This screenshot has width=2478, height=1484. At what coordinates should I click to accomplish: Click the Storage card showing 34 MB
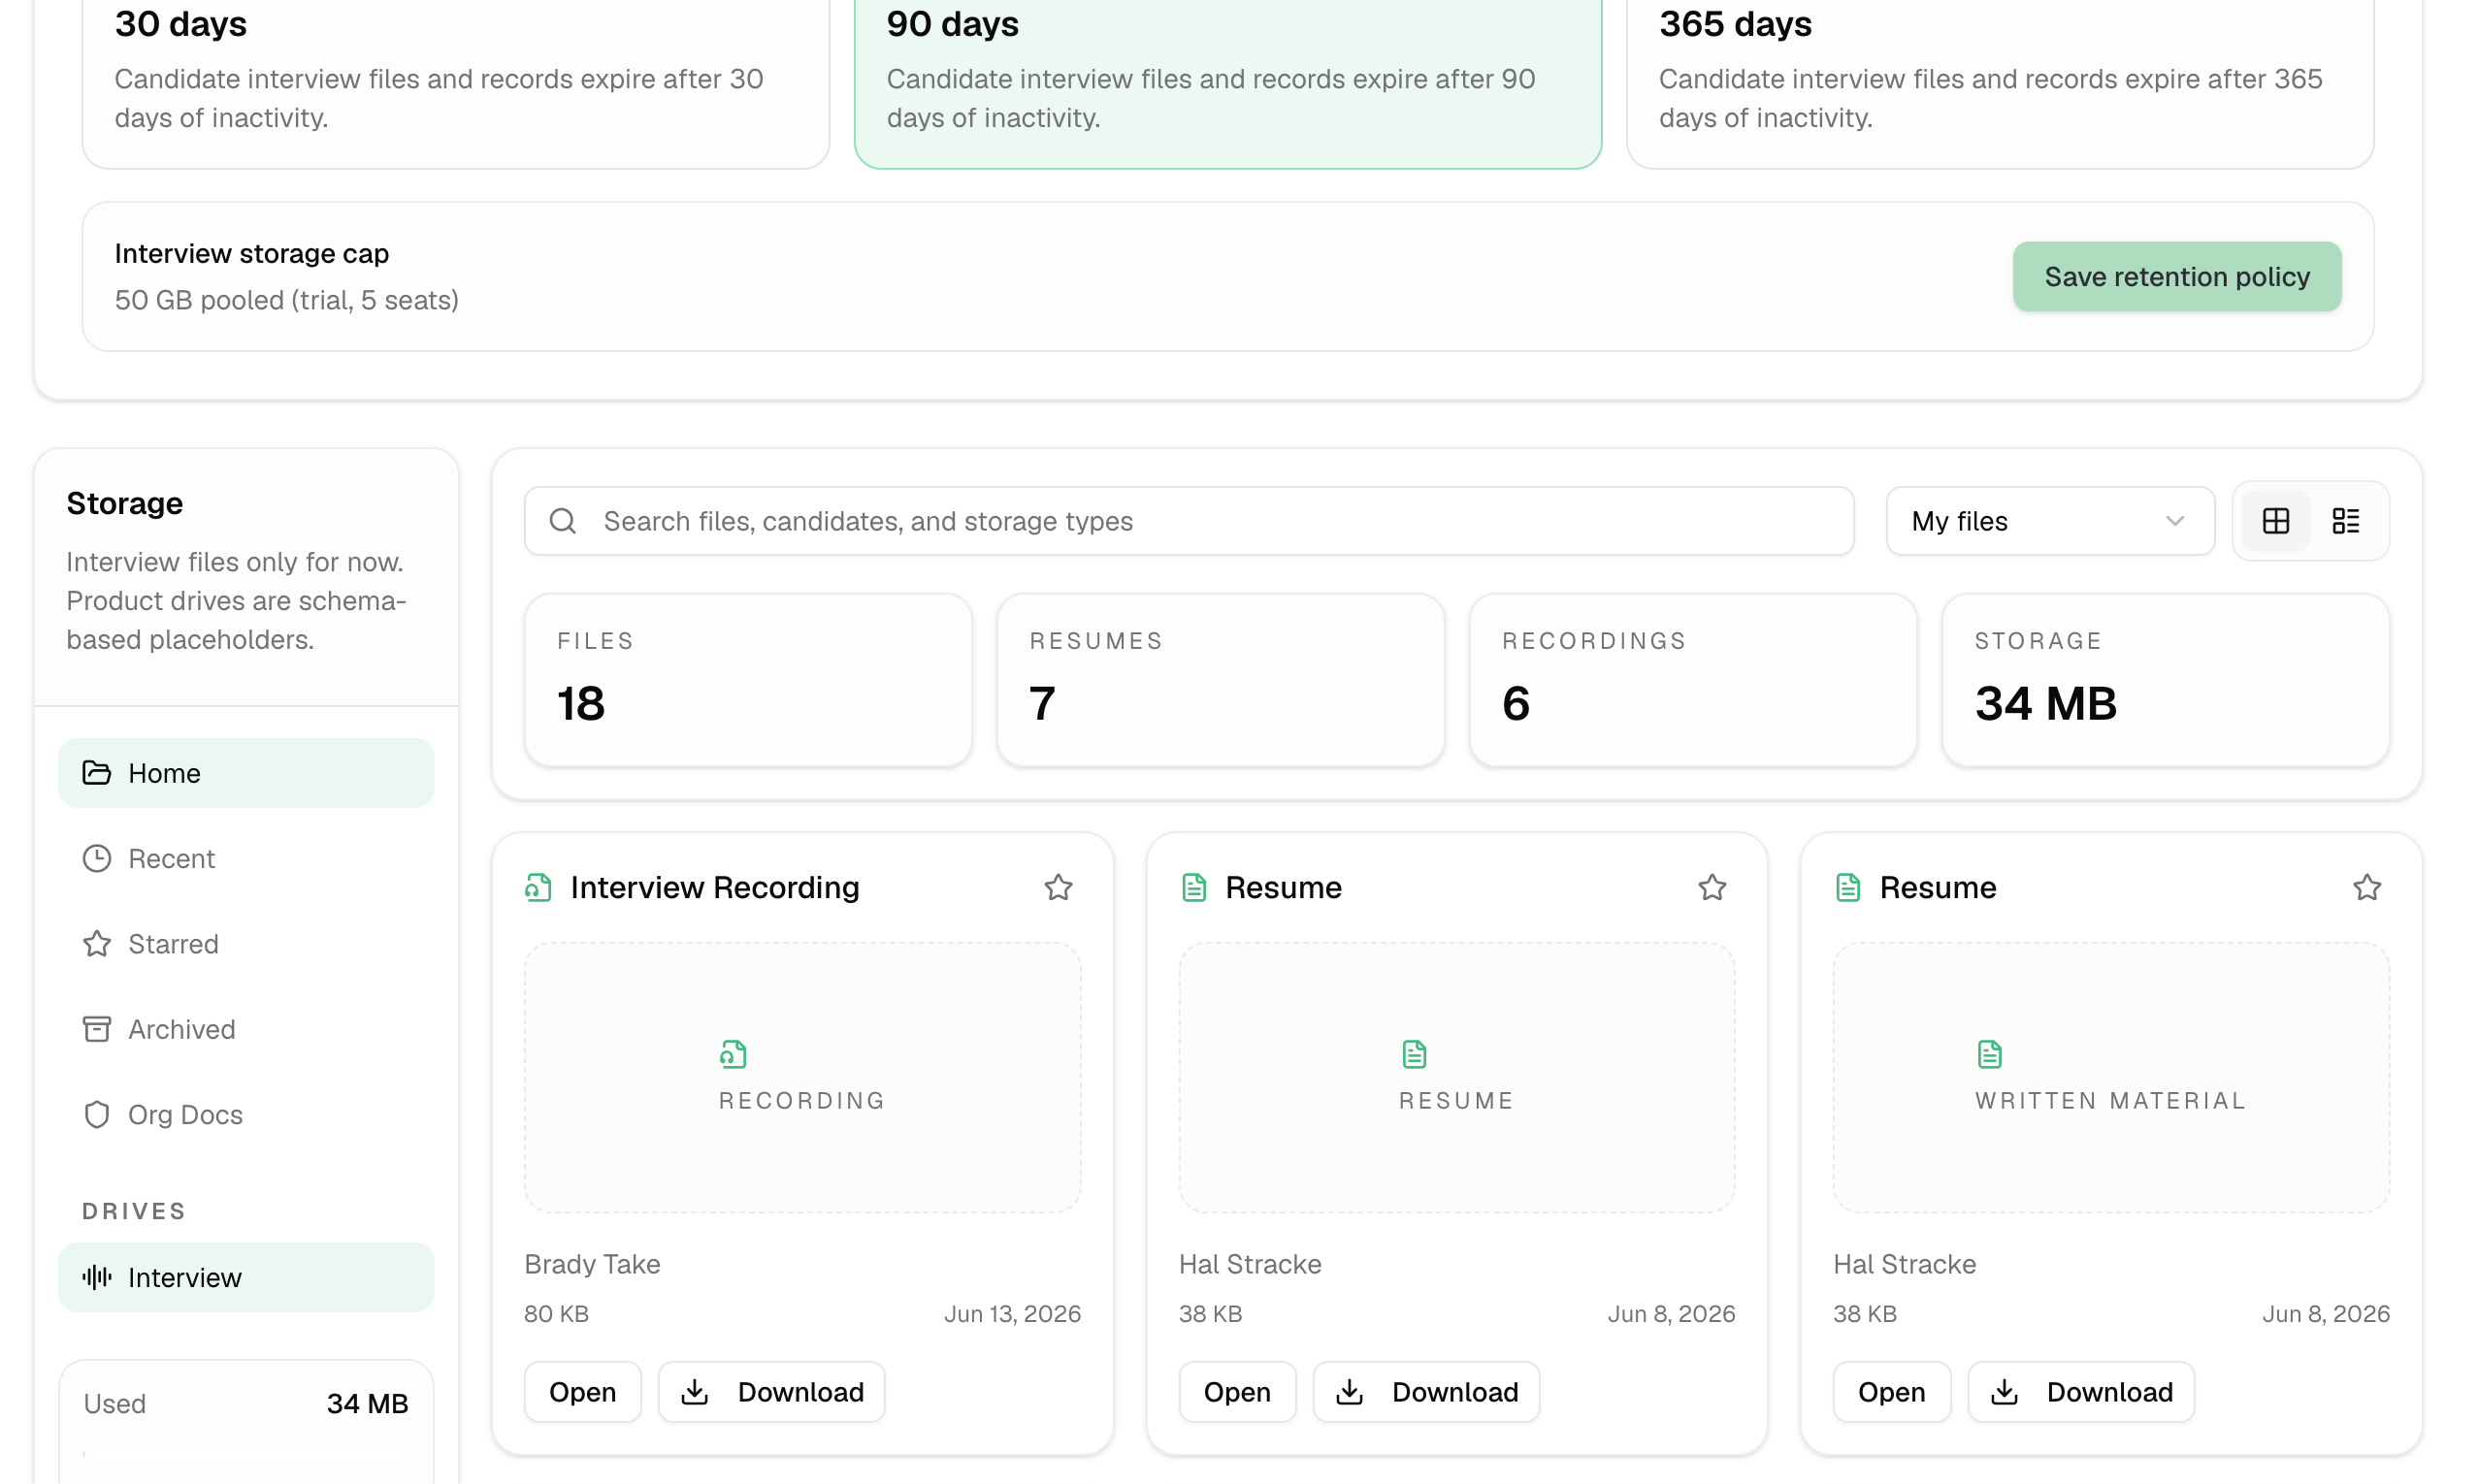coord(2165,680)
